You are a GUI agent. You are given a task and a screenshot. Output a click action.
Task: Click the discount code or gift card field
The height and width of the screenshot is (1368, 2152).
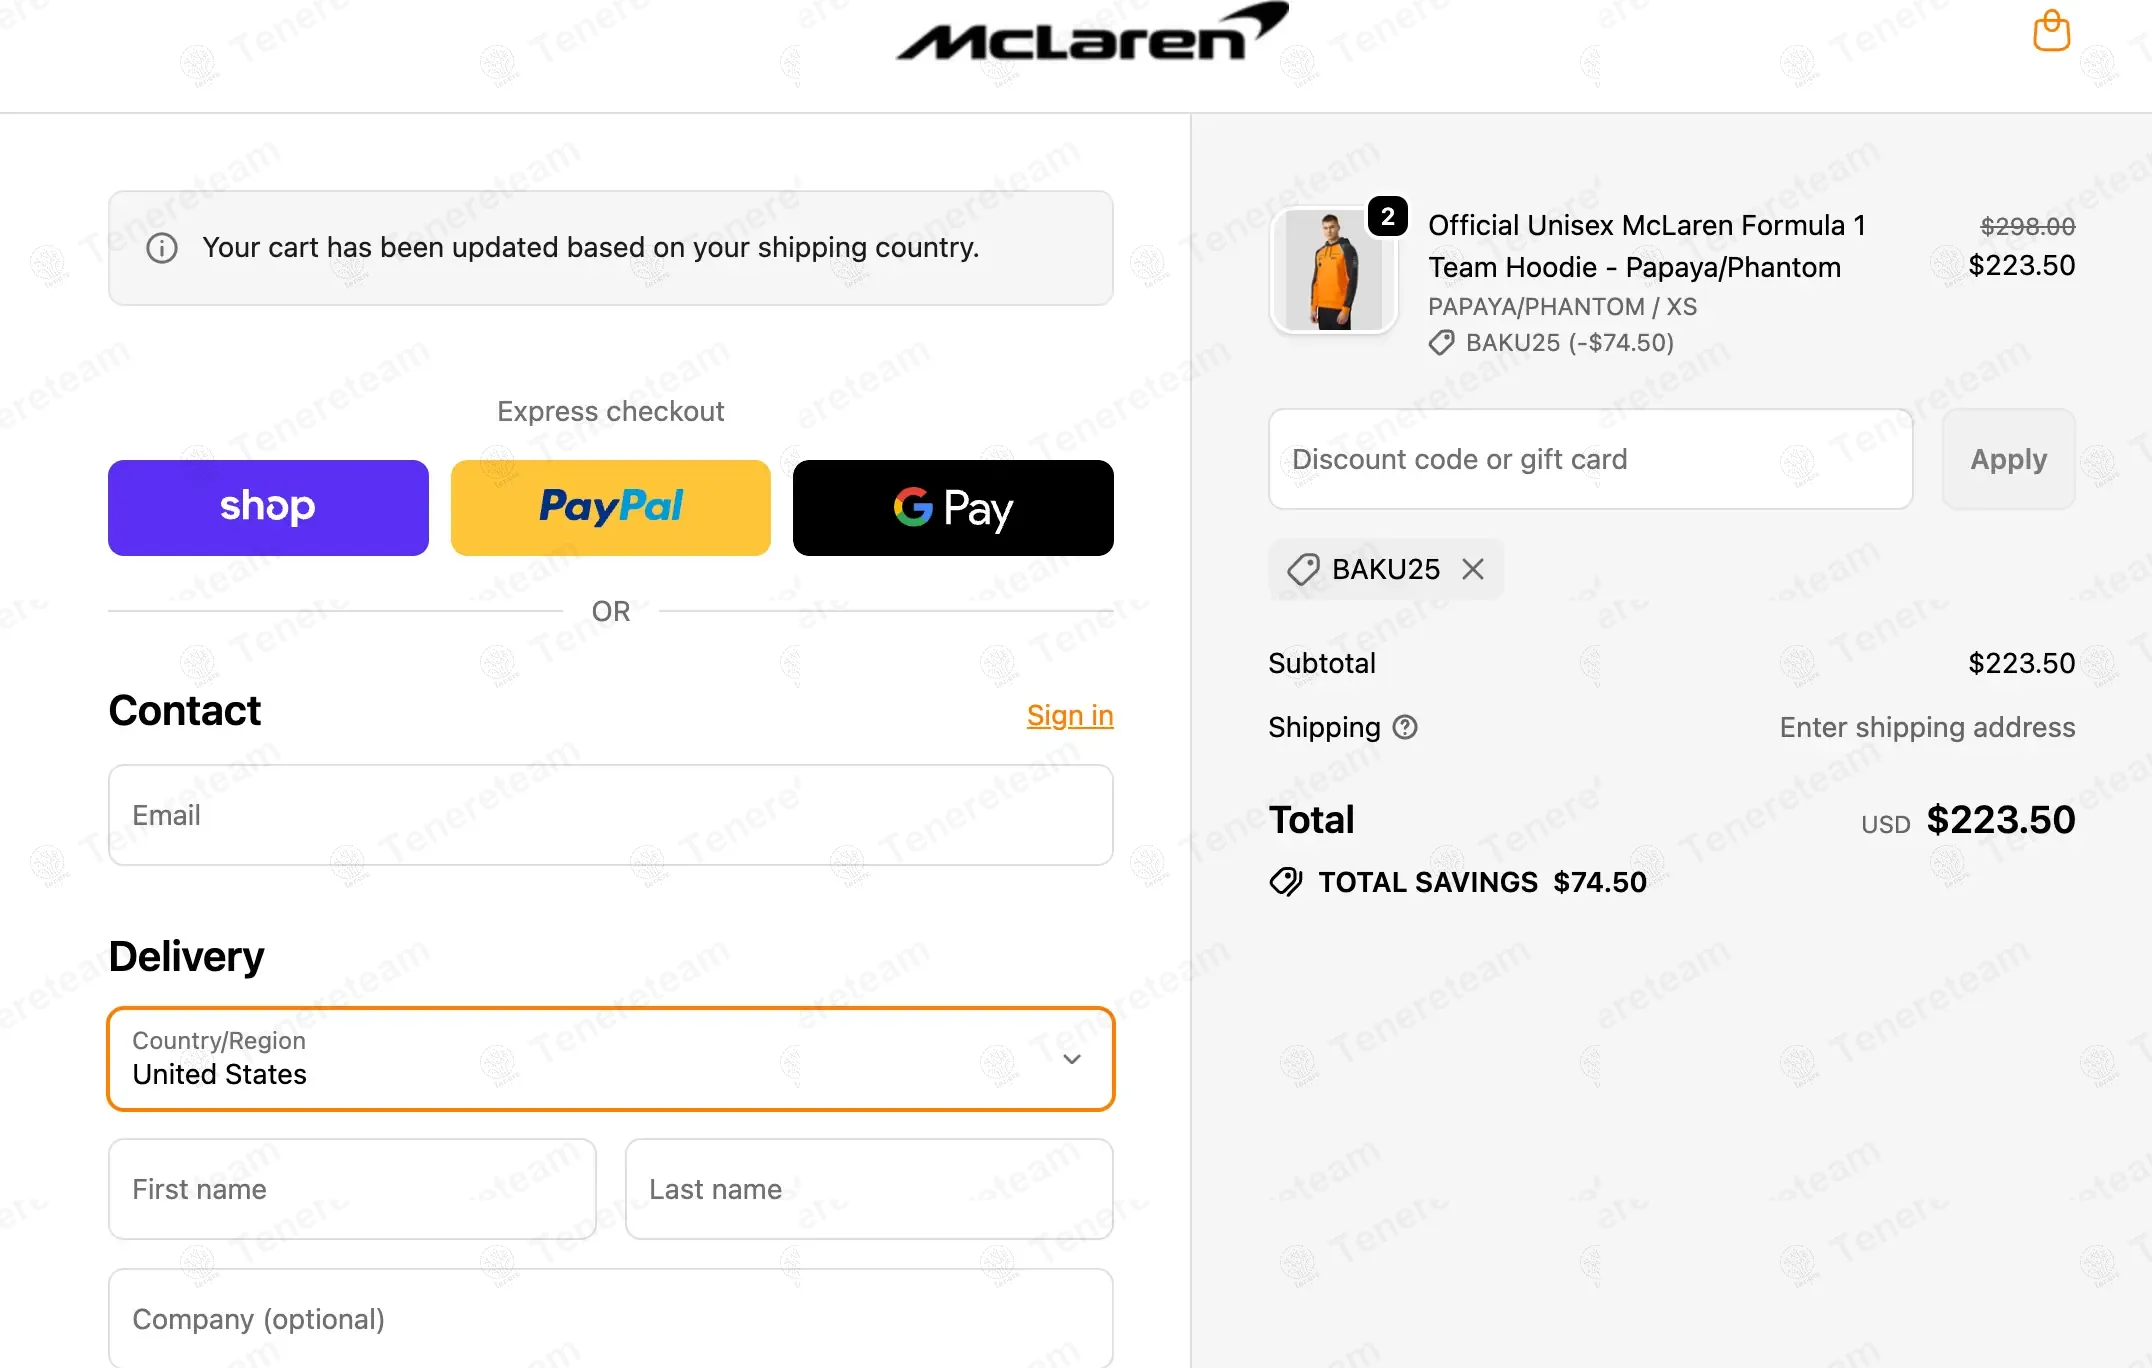pos(1590,459)
